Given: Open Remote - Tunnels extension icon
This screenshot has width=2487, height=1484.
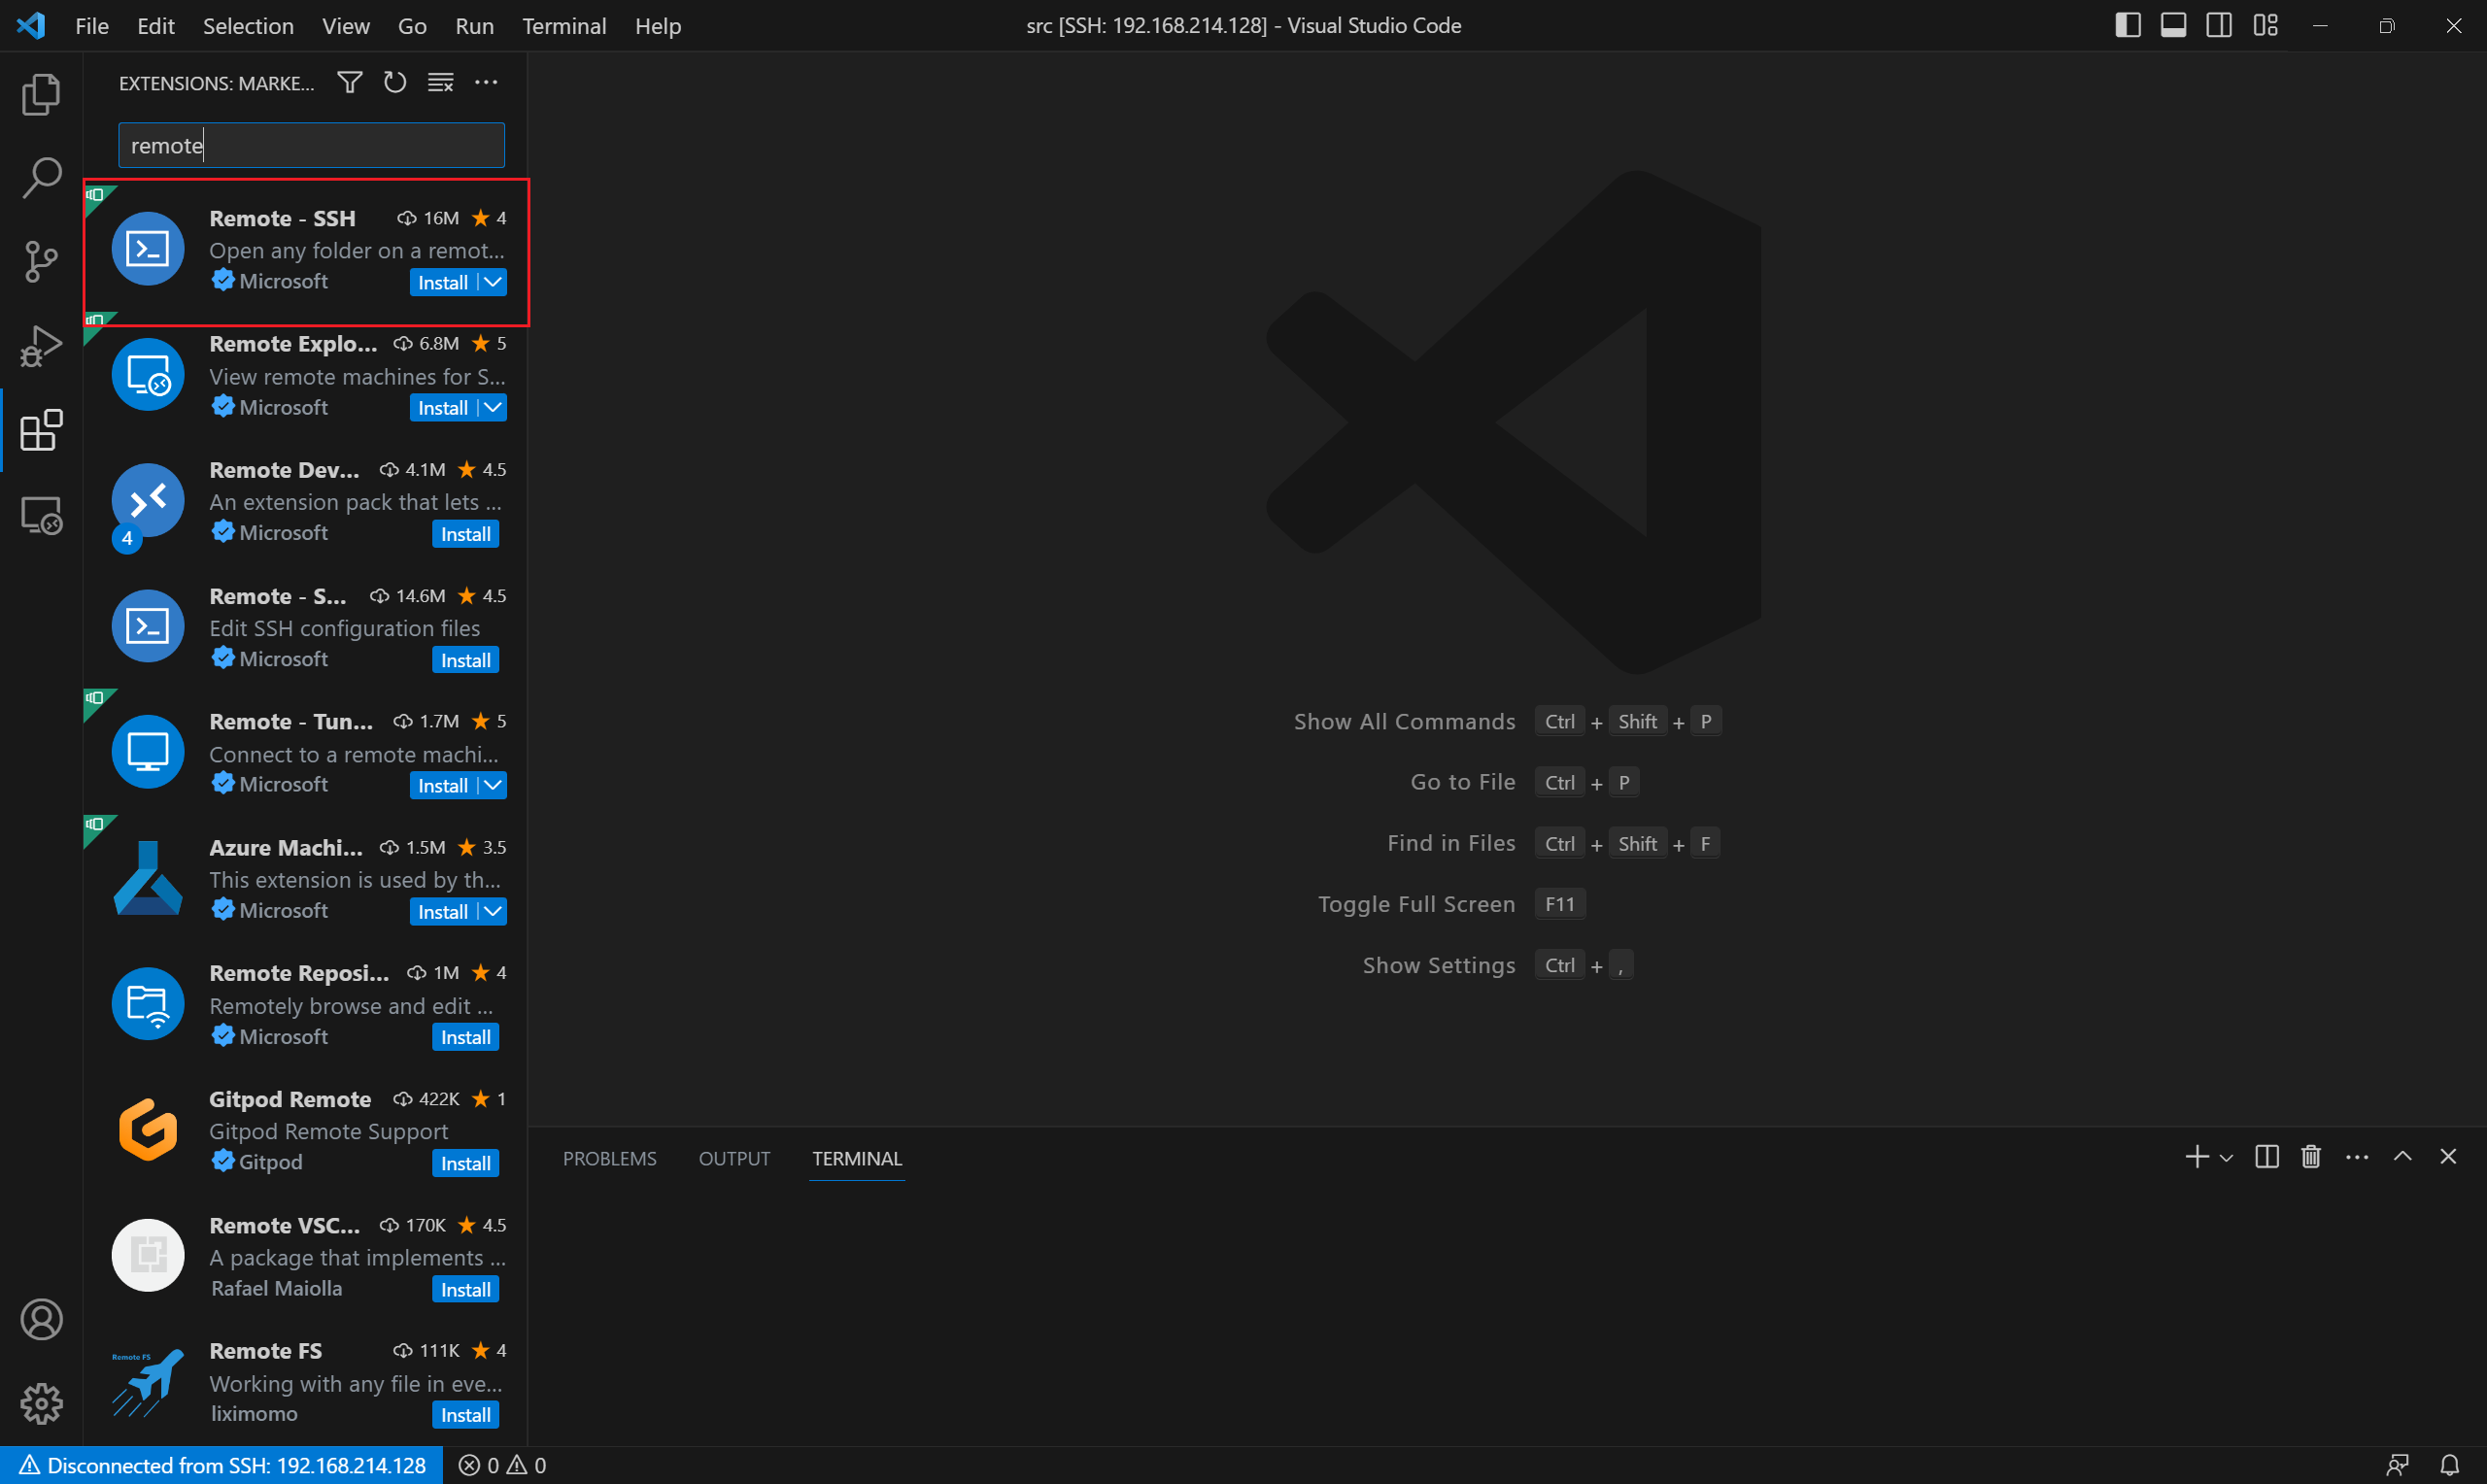Looking at the screenshot, I should [x=148, y=752].
